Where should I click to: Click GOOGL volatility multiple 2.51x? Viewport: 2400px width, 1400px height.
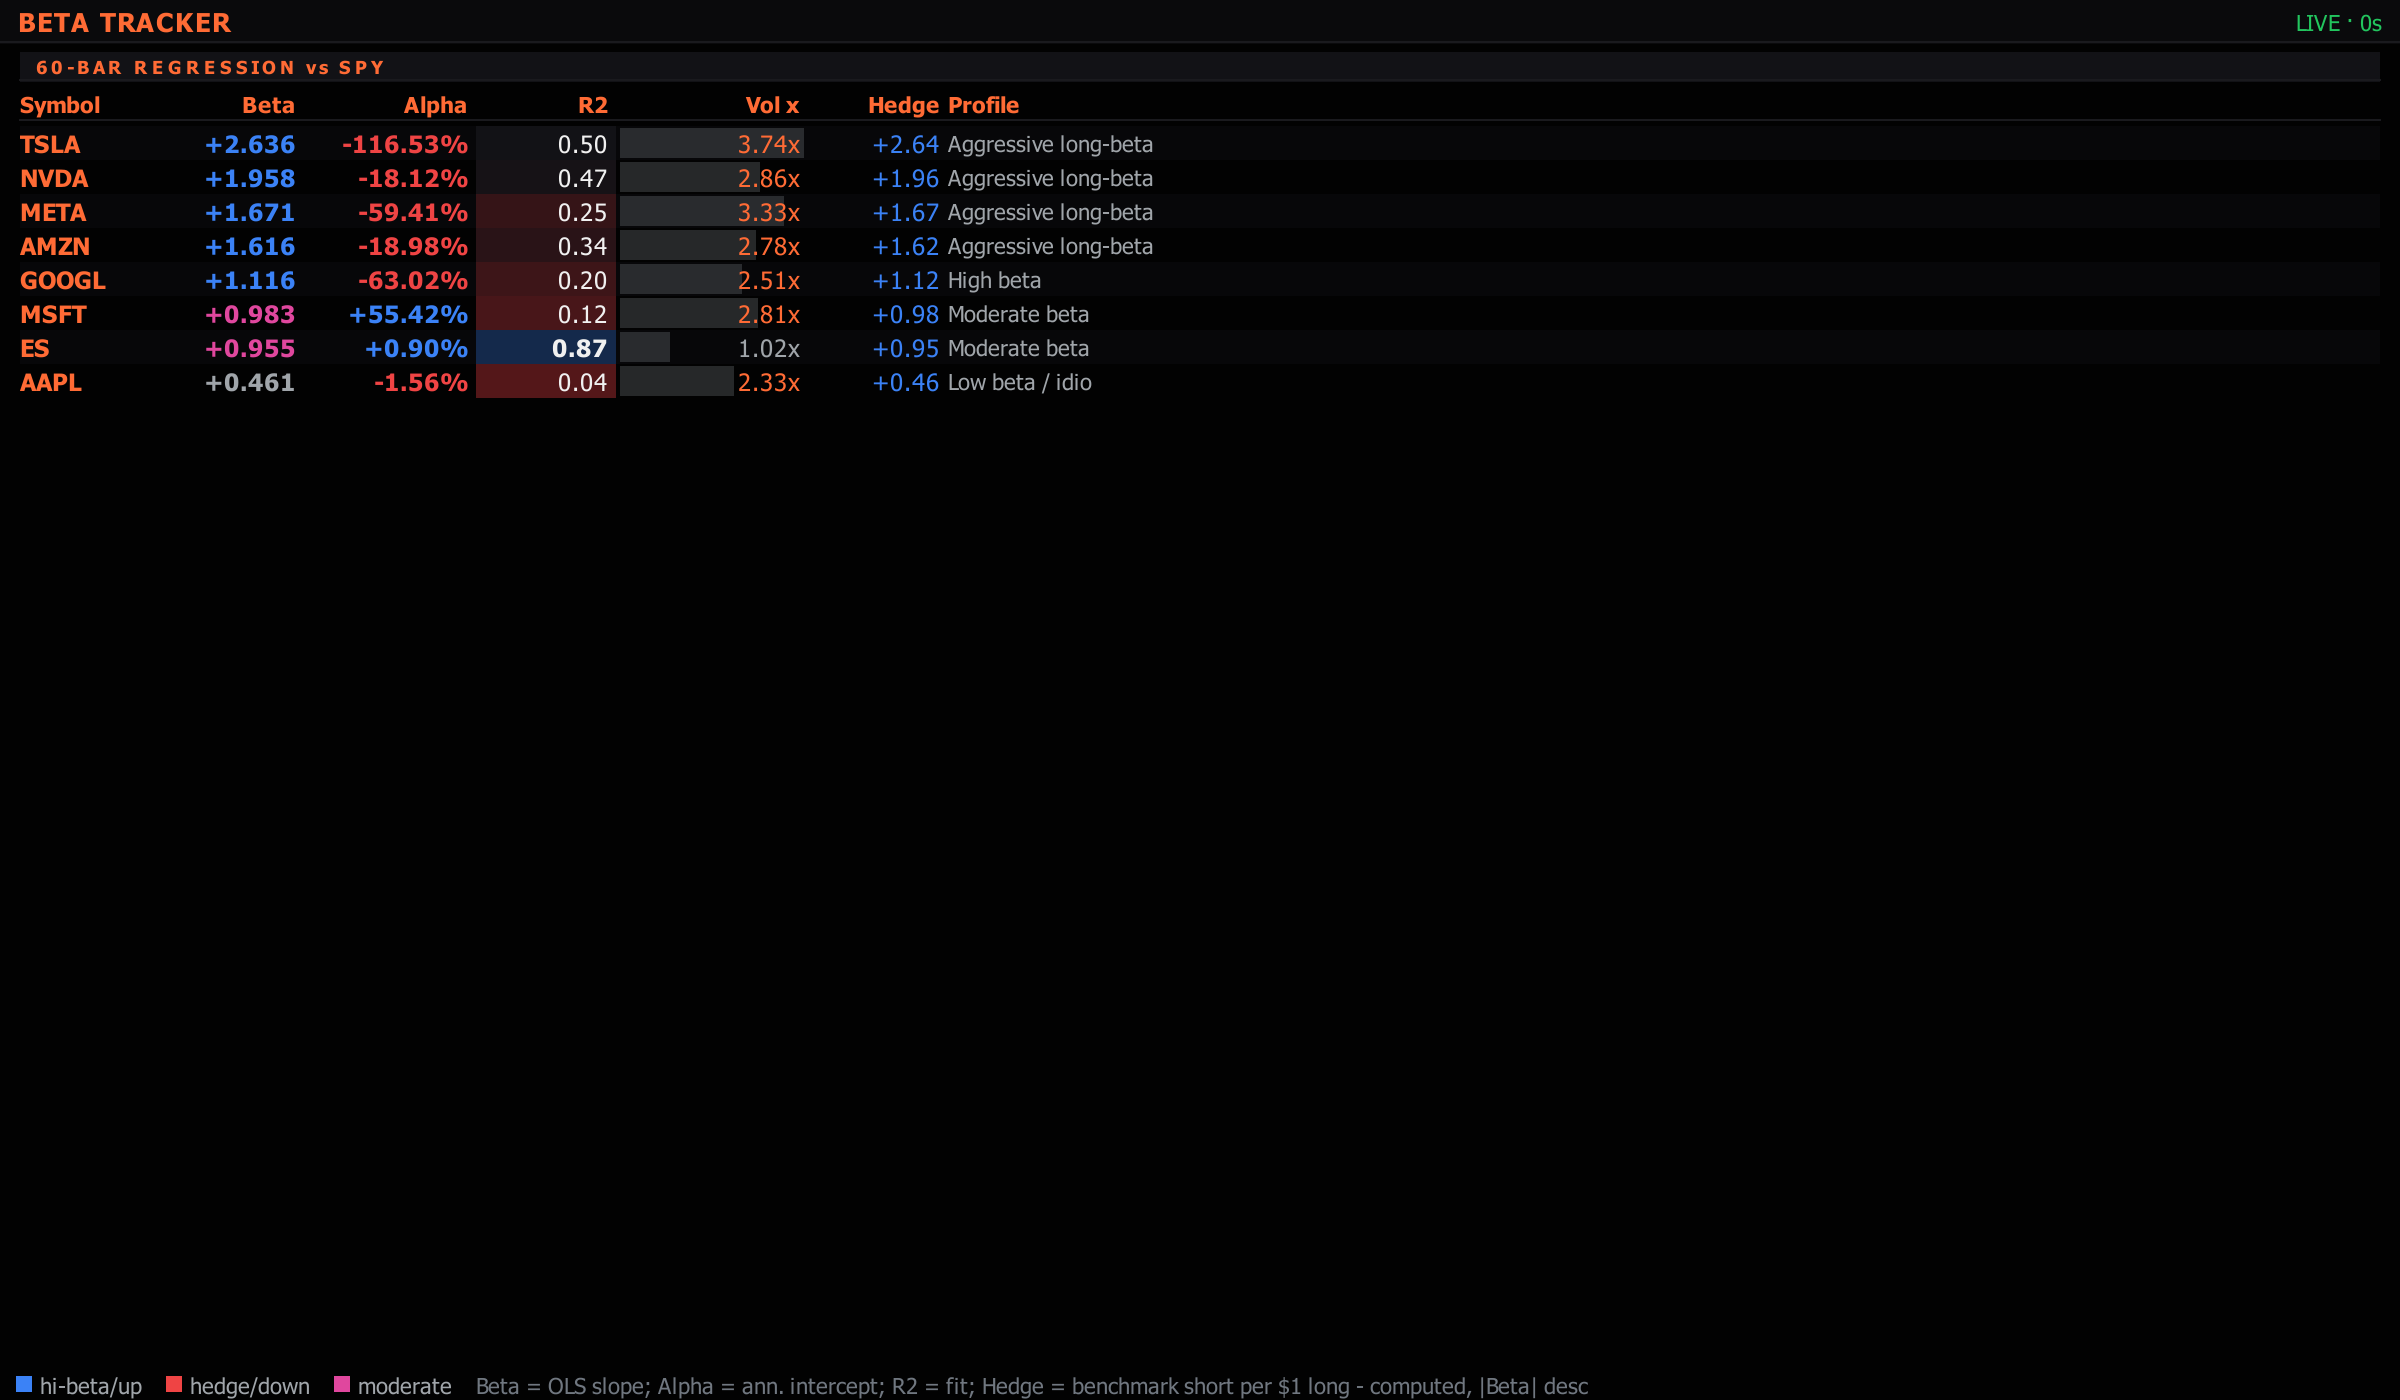click(769, 280)
